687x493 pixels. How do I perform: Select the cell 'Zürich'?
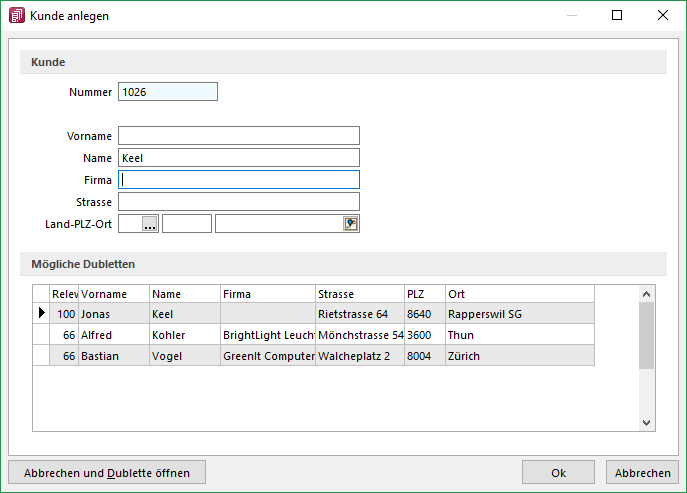click(520, 356)
